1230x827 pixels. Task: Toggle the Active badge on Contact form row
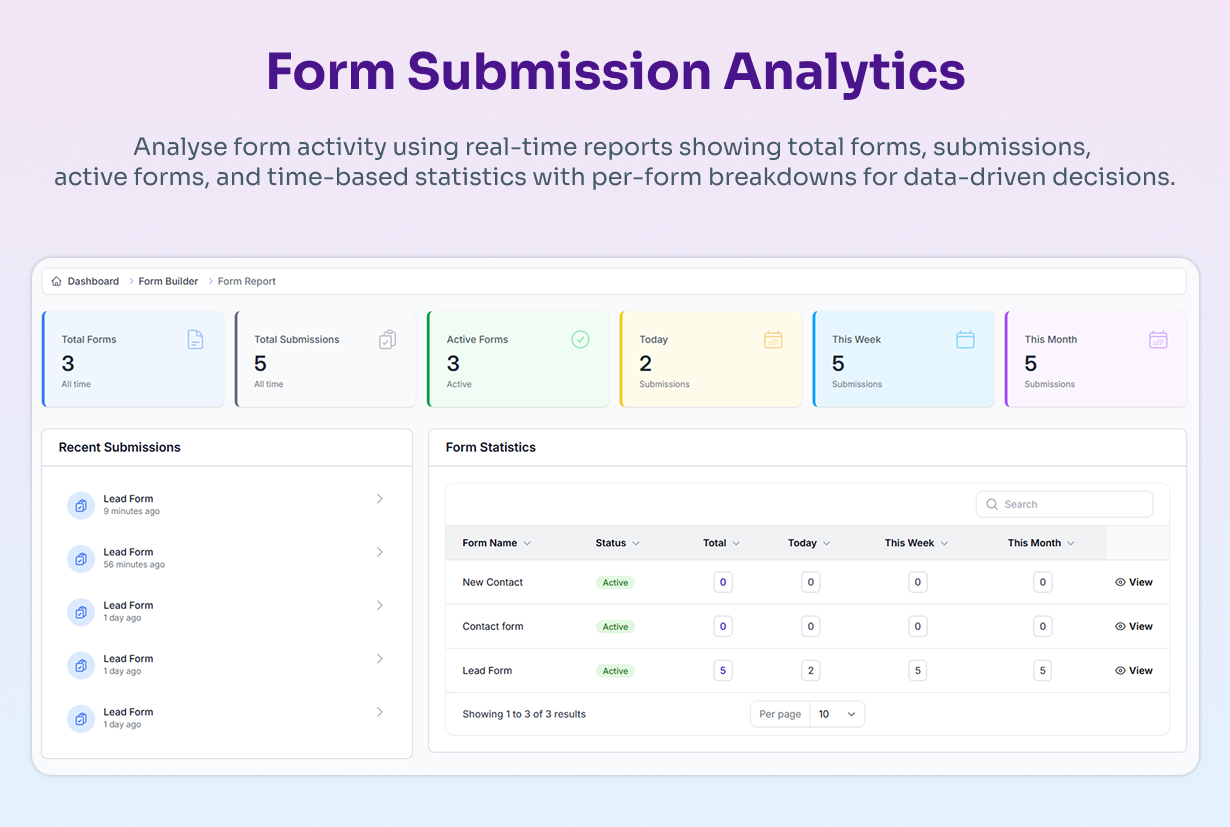(615, 626)
